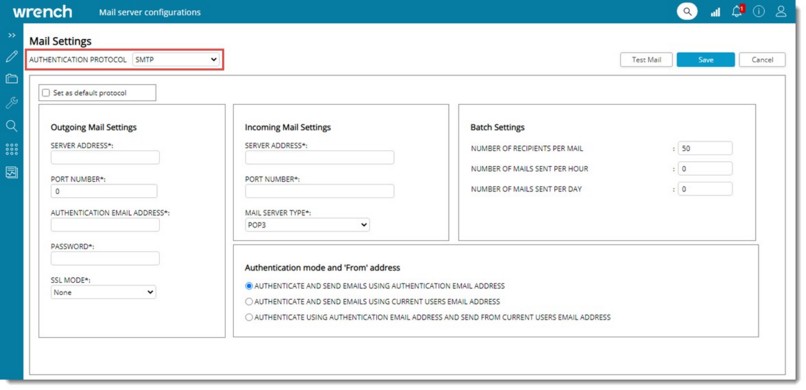Image resolution: width=806 pixels, height=390 pixels.
Task: Enable Set as default protocol checkbox
Action: 46,93
